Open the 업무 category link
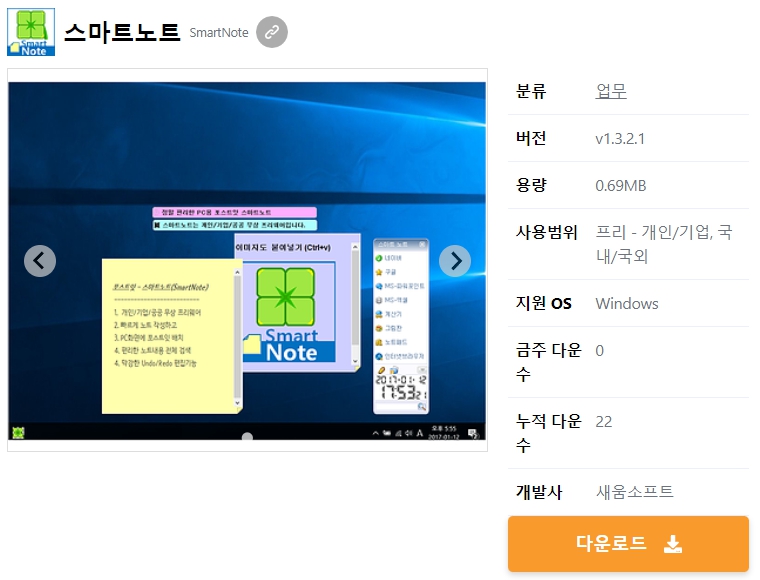 [611, 91]
